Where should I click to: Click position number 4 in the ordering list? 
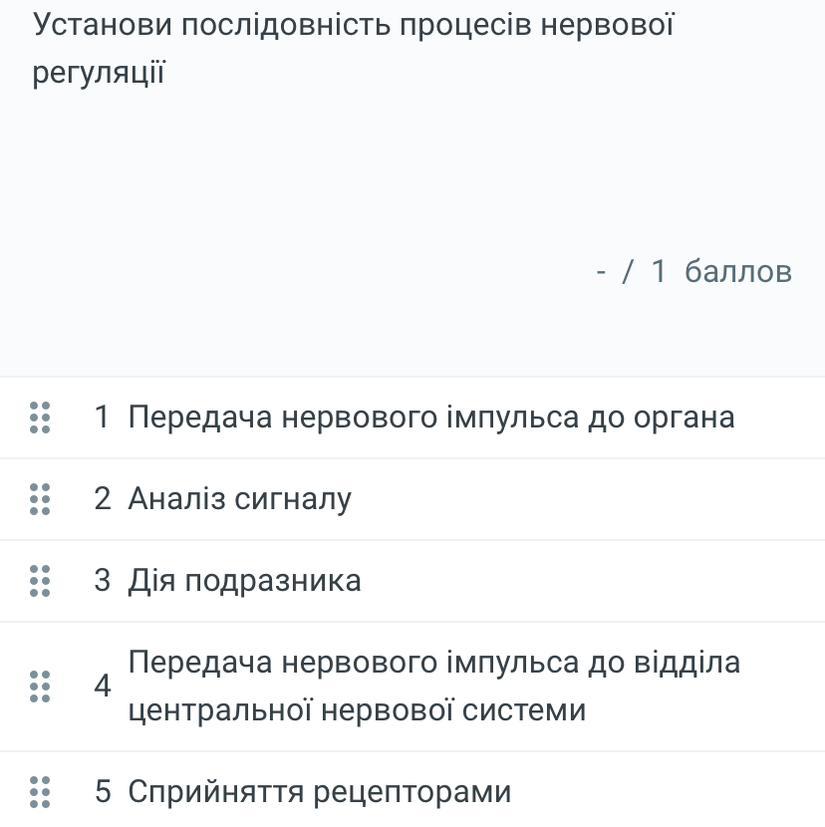[102, 686]
